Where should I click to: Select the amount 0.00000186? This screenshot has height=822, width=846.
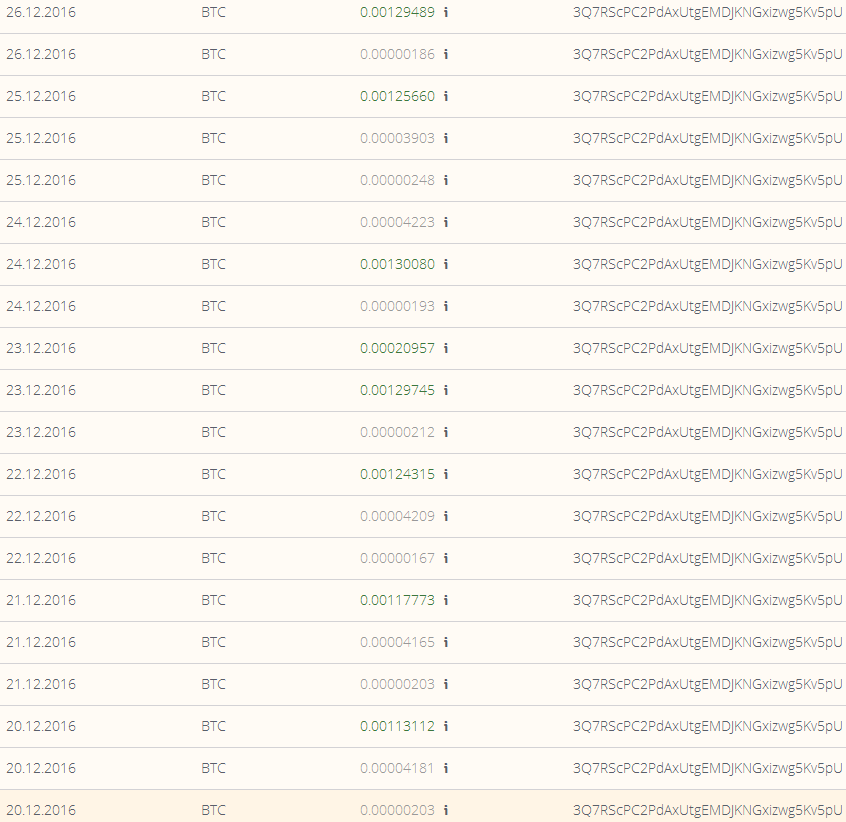[397, 54]
